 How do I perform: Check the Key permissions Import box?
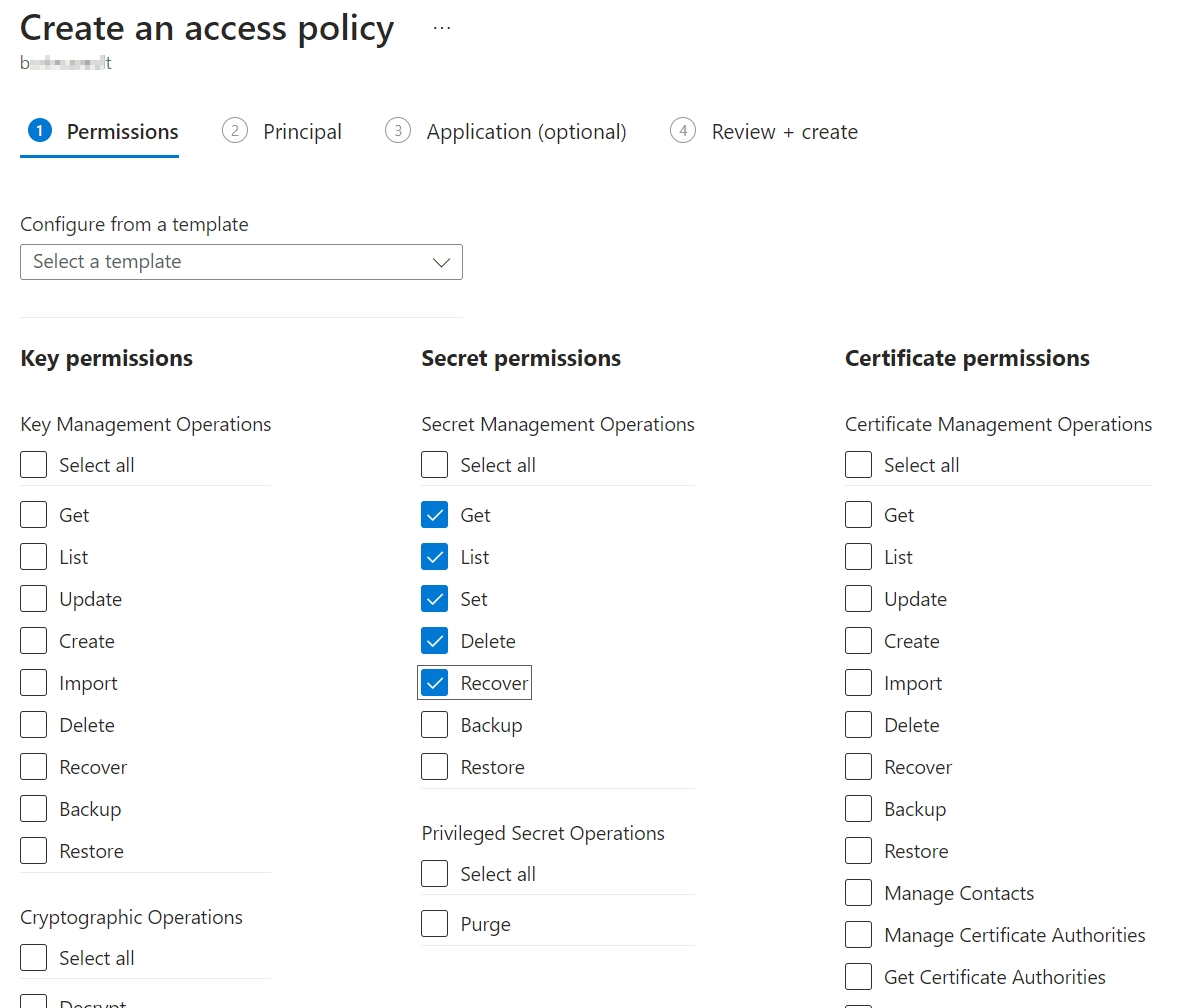(33, 683)
